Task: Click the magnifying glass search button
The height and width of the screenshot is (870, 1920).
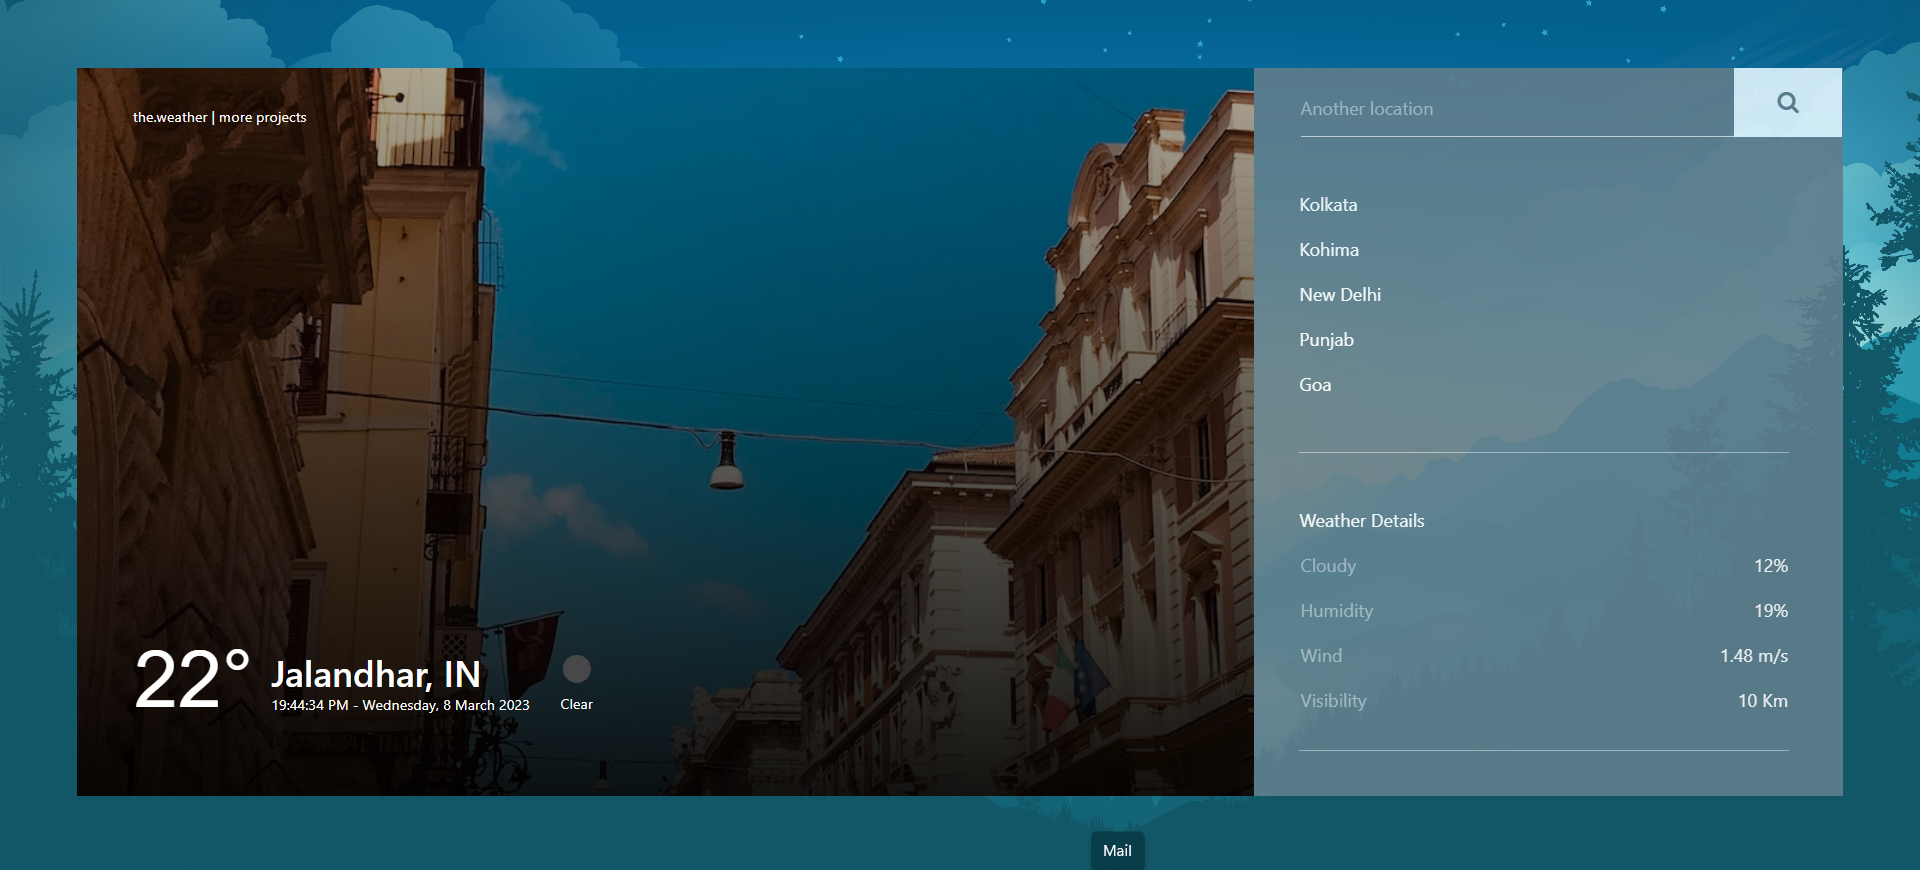Action: (1787, 102)
